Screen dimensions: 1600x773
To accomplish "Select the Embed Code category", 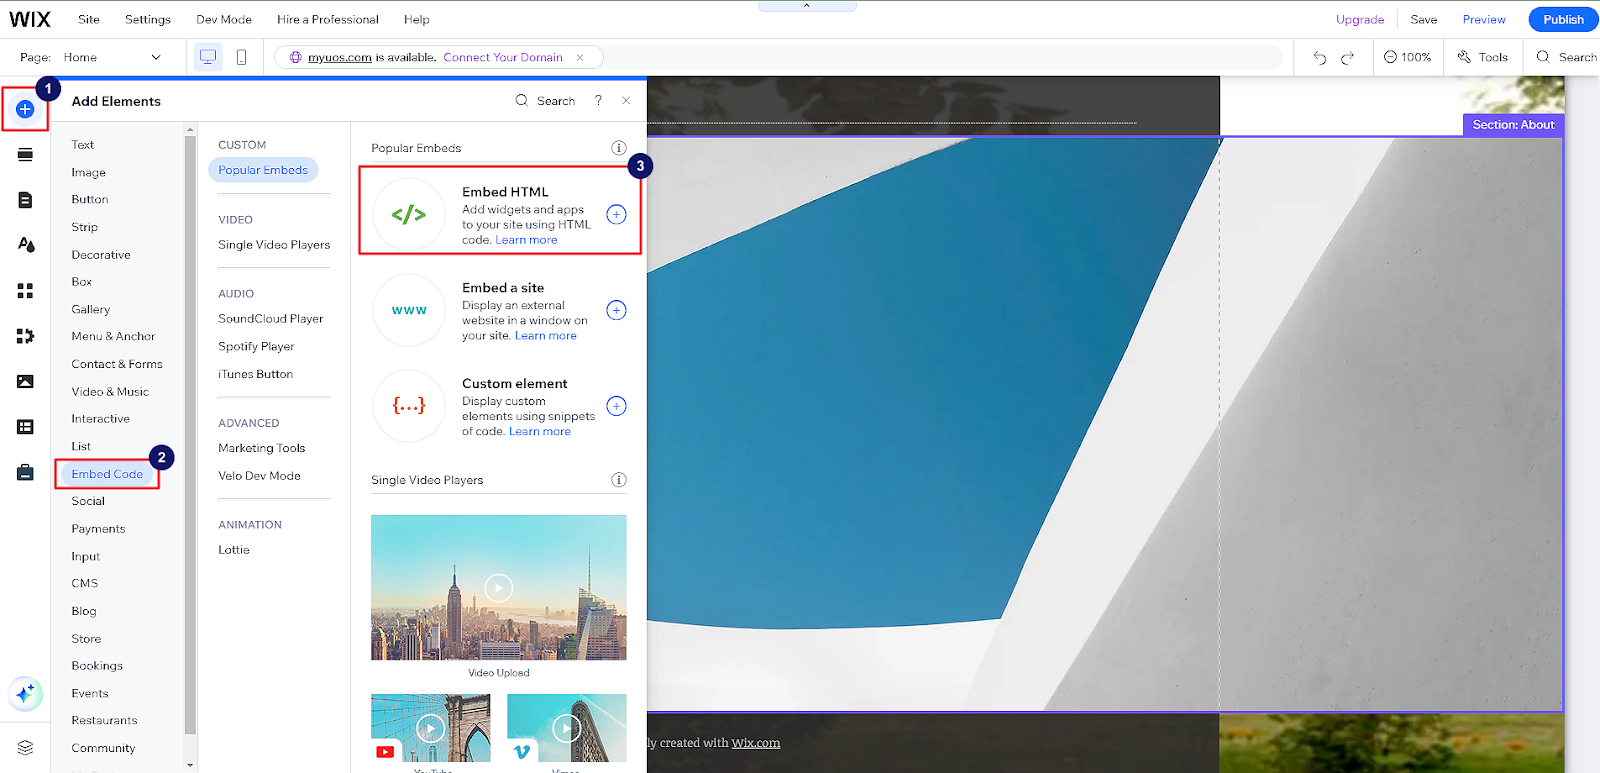I will [107, 474].
